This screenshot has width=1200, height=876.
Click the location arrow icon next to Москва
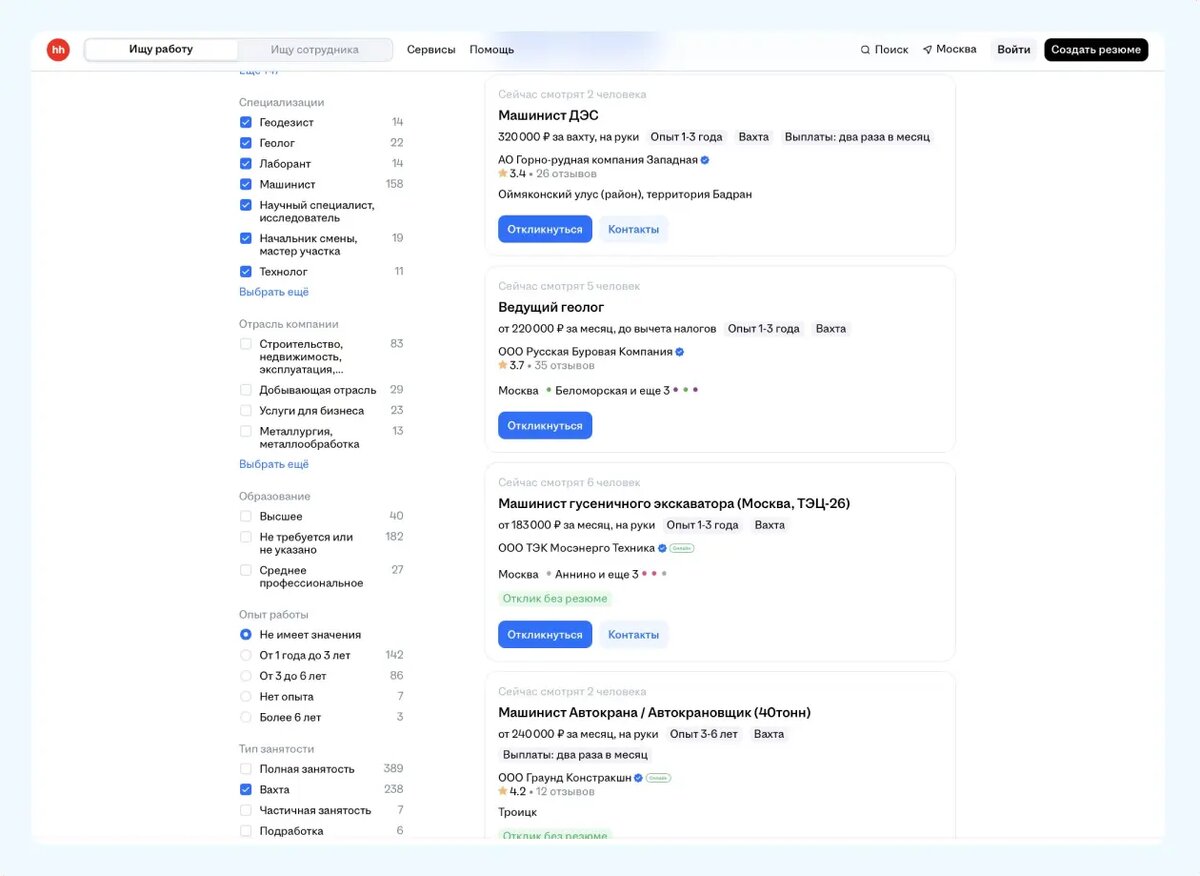927,49
